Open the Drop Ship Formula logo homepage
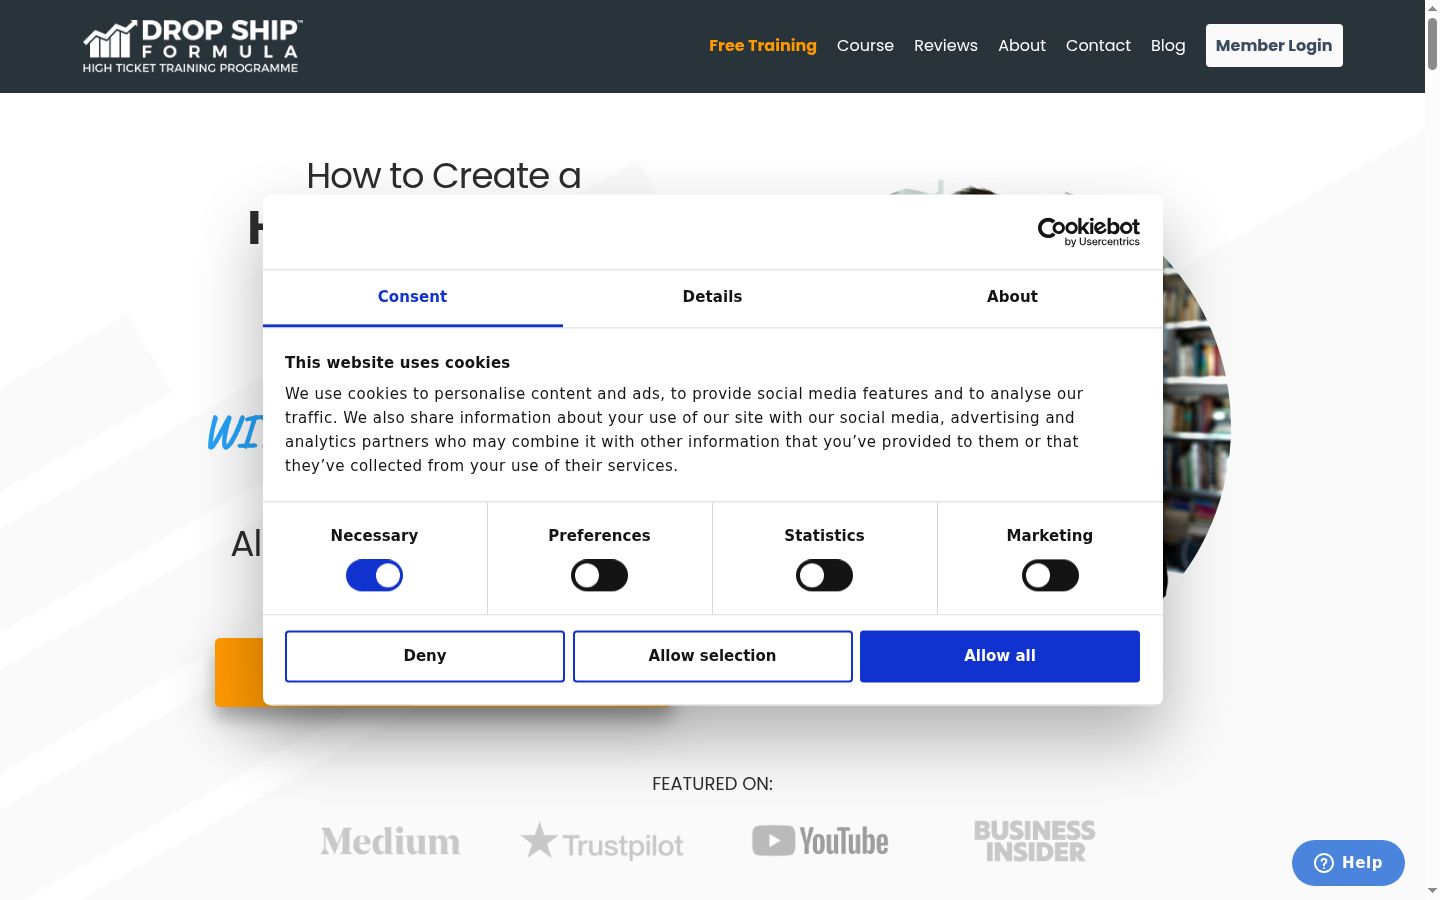The image size is (1440, 900). click(192, 46)
